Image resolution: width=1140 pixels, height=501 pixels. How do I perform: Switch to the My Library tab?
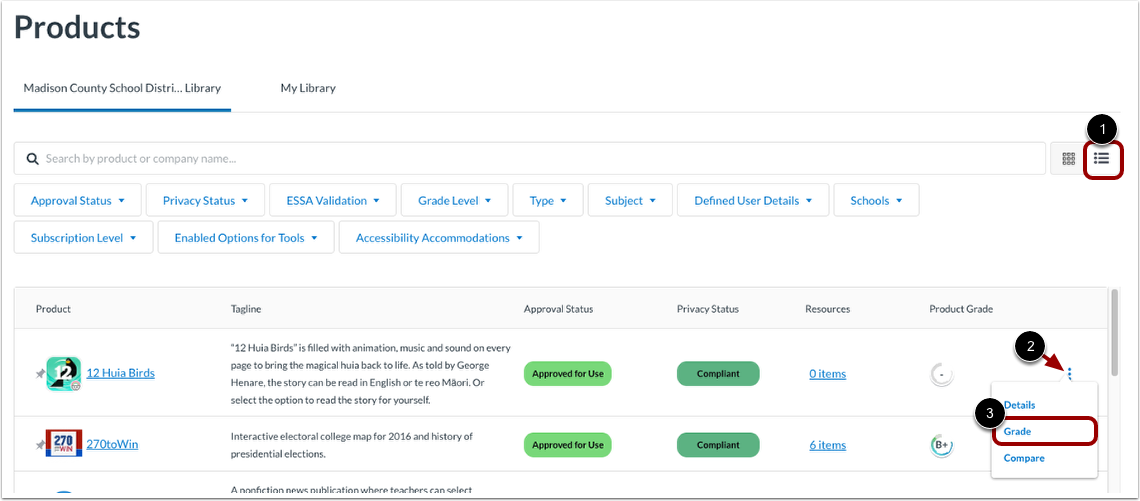(x=308, y=88)
